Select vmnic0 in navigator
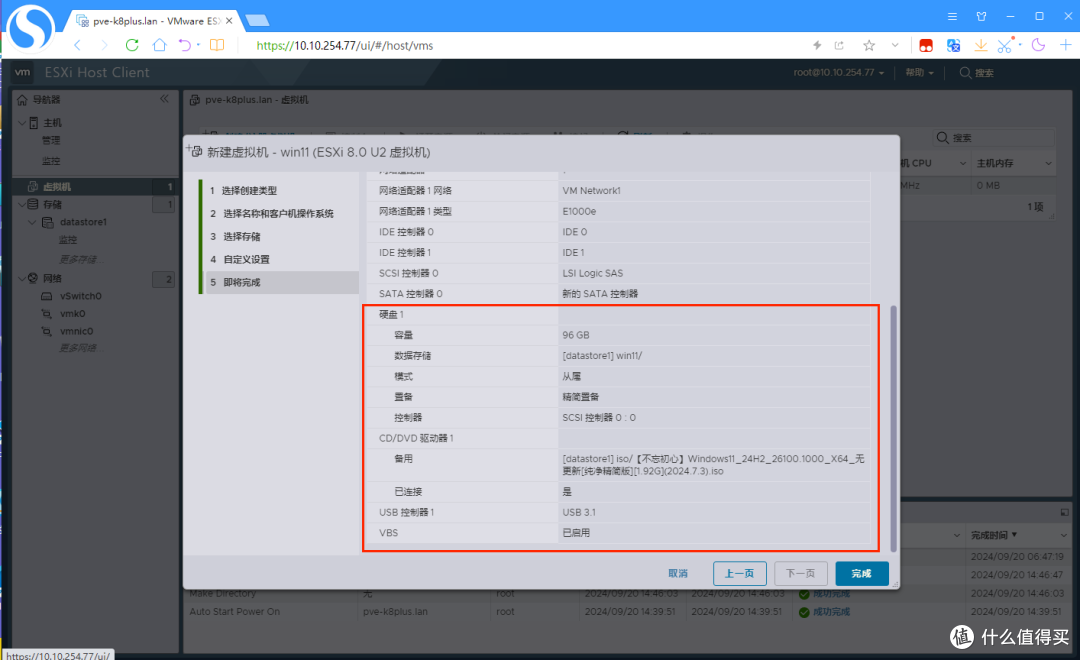Image resolution: width=1080 pixels, height=660 pixels. pyautogui.click(x=76, y=331)
